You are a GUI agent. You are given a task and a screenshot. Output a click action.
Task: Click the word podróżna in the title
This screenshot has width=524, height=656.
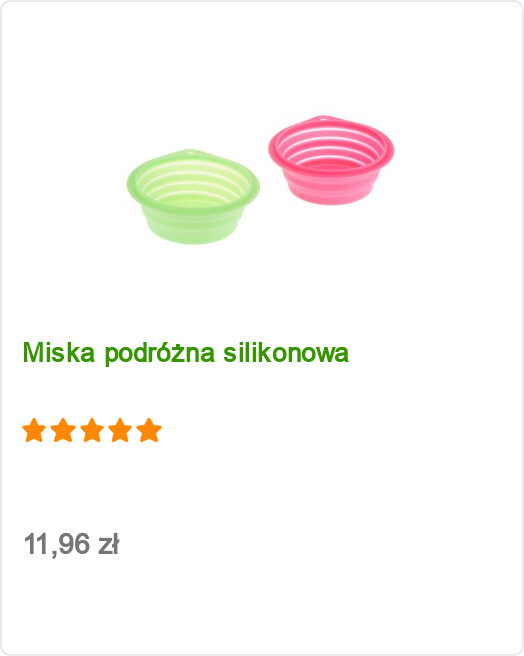159,354
